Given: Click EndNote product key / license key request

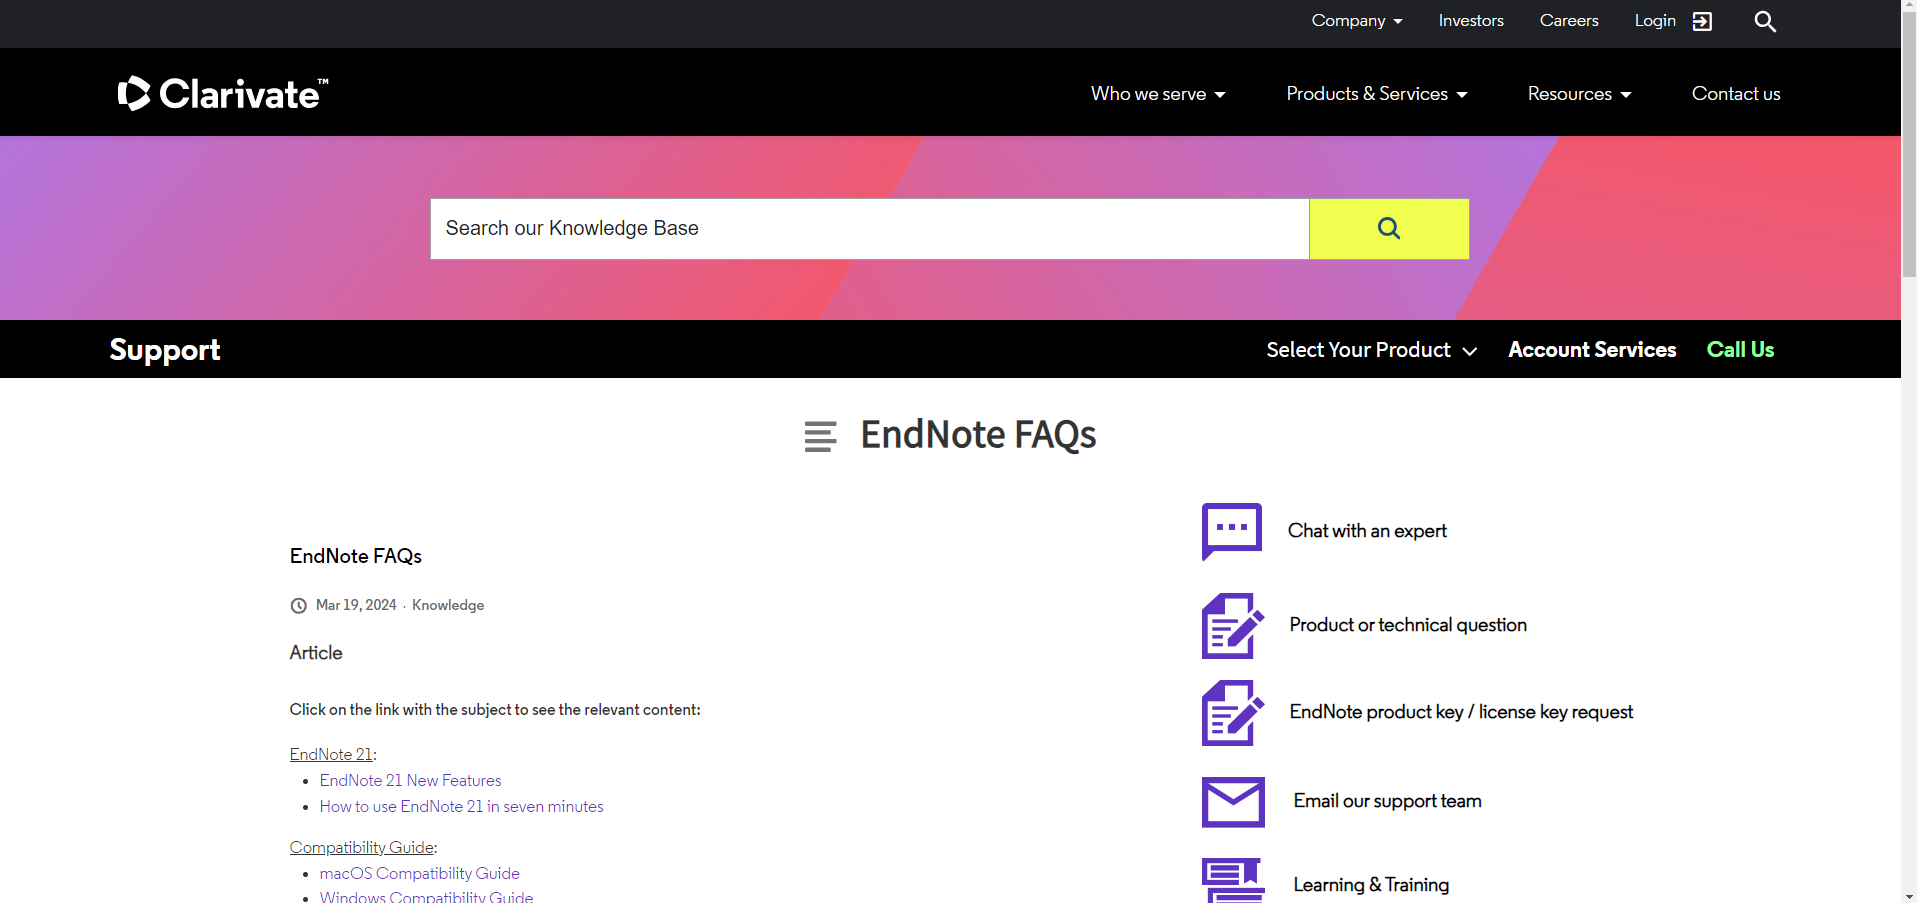Looking at the screenshot, I should [1461, 712].
